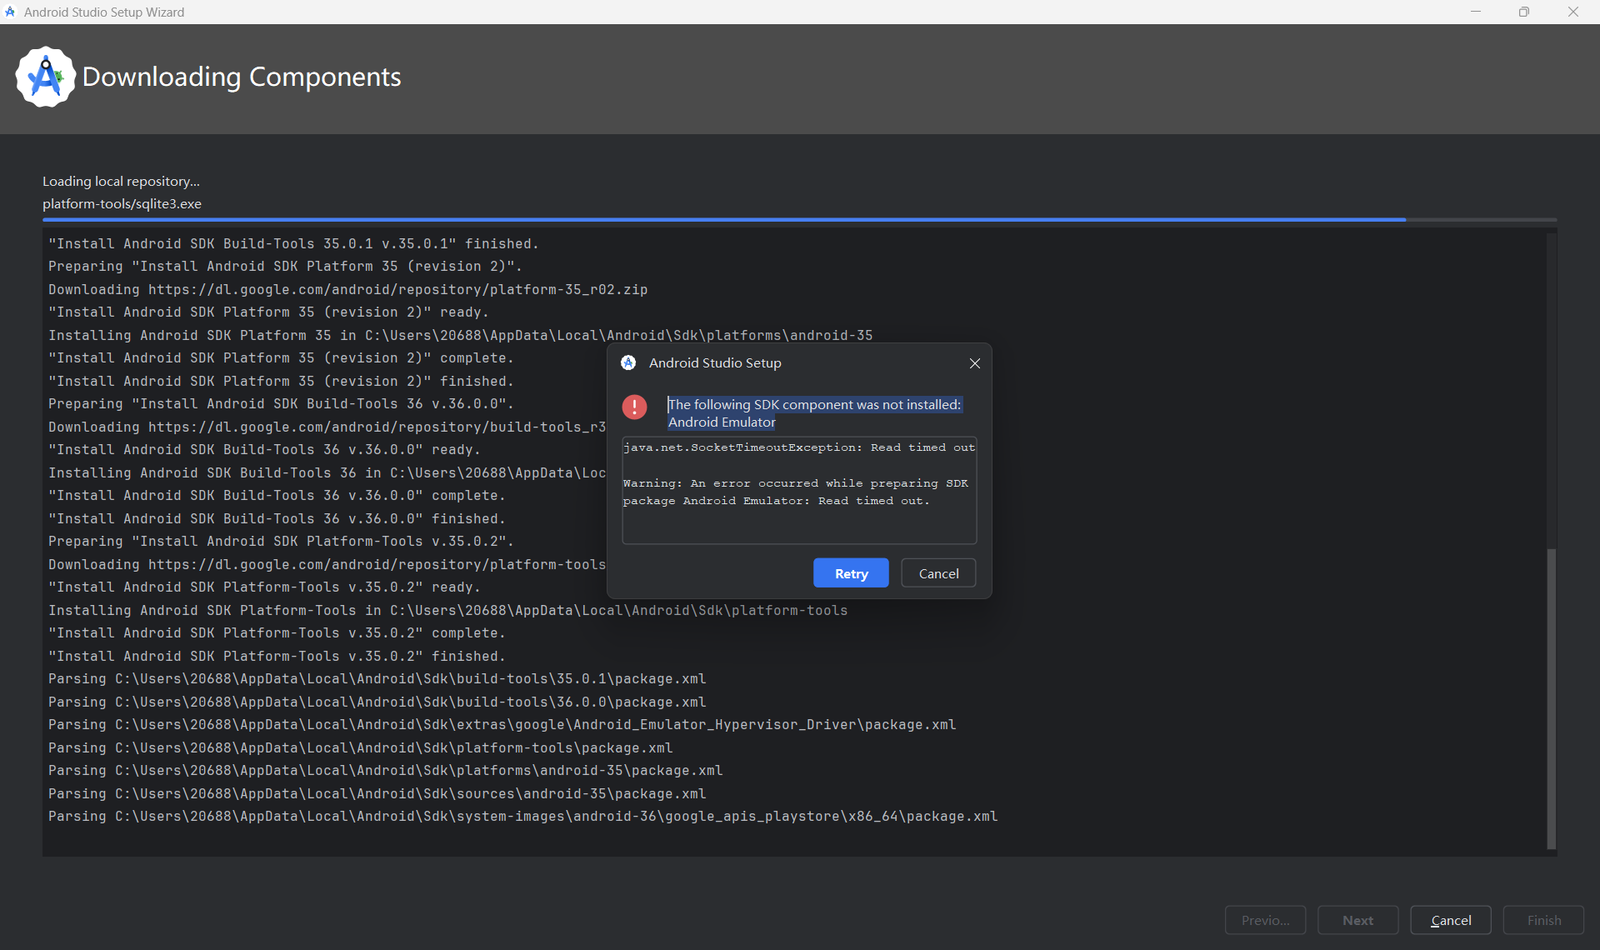Click the Android Studio icon in the window title bar

click(11, 12)
